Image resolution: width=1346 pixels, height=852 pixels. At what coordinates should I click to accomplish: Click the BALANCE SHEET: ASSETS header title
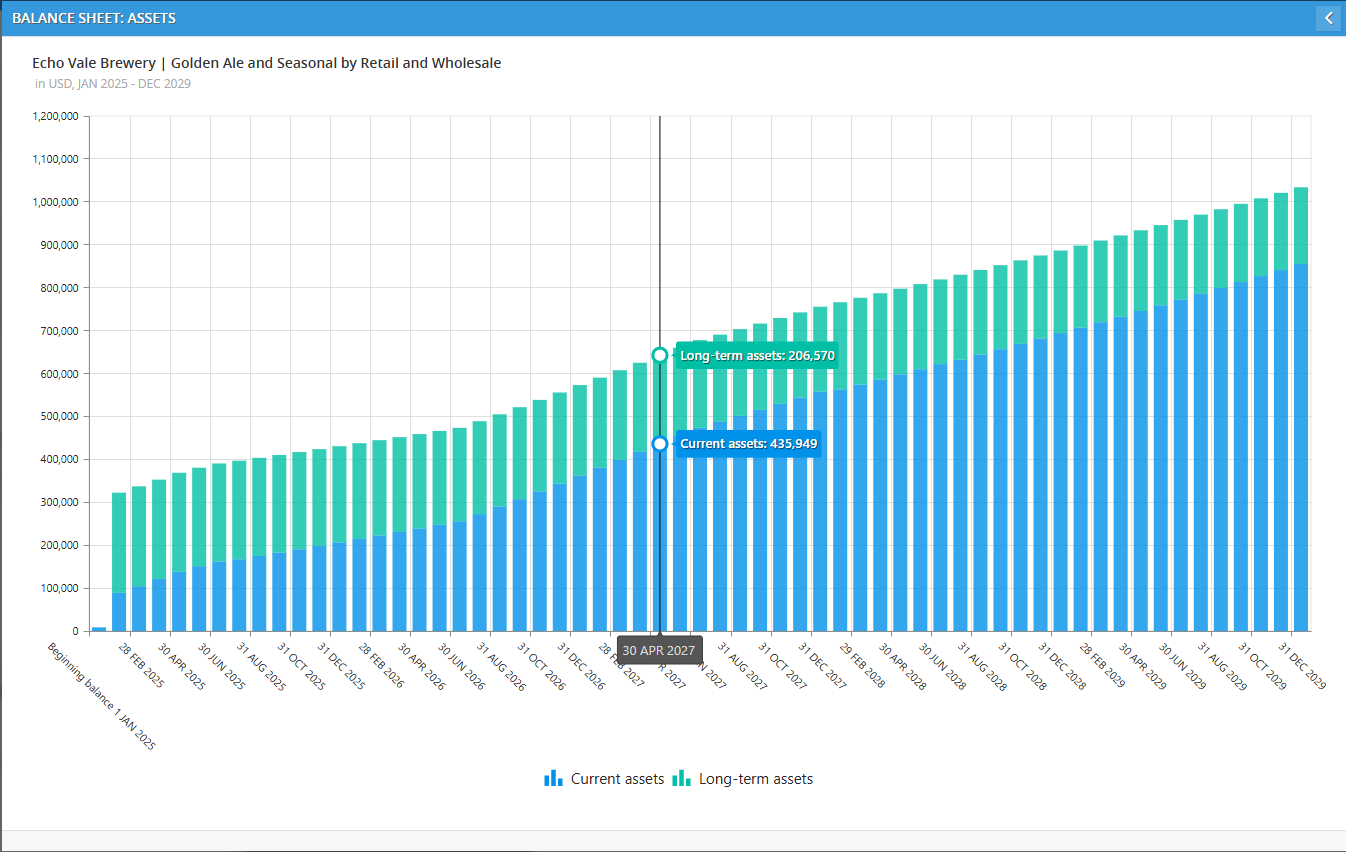(94, 18)
